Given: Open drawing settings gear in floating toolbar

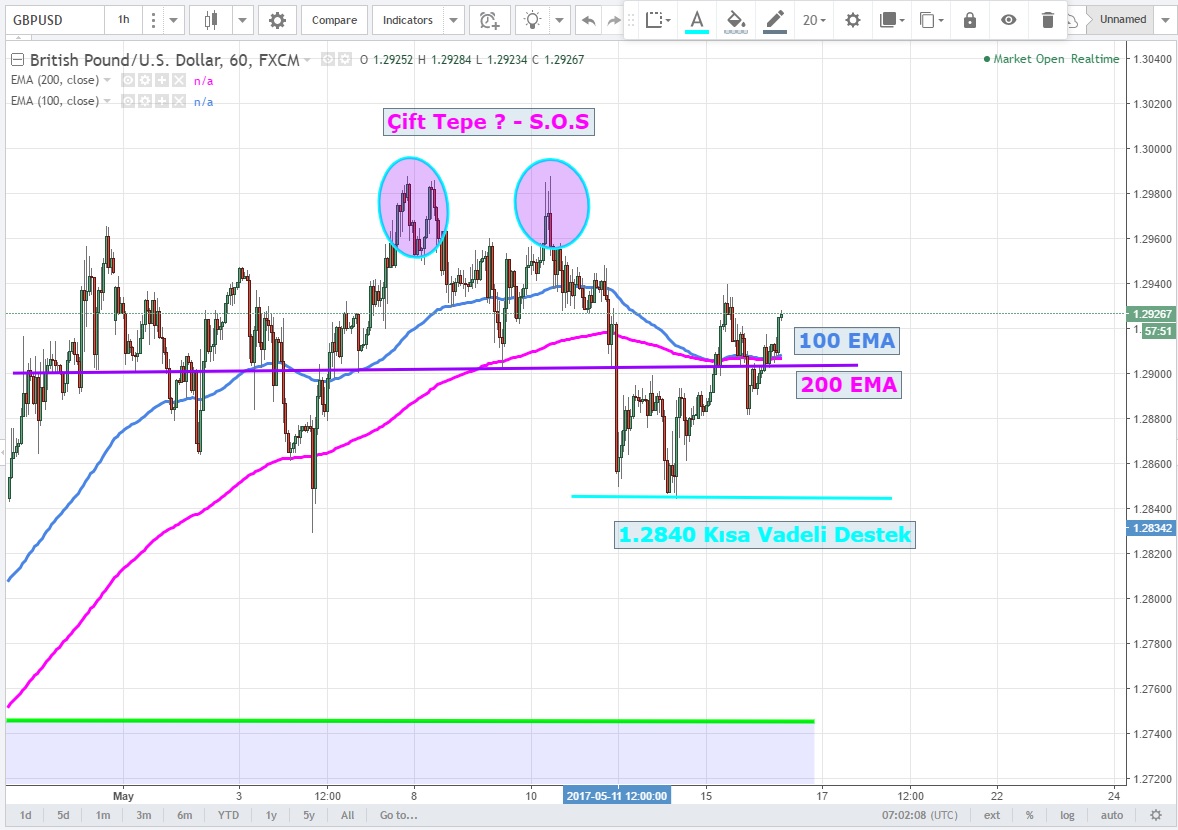Looking at the screenshot, I should click(x=852, y=20).
